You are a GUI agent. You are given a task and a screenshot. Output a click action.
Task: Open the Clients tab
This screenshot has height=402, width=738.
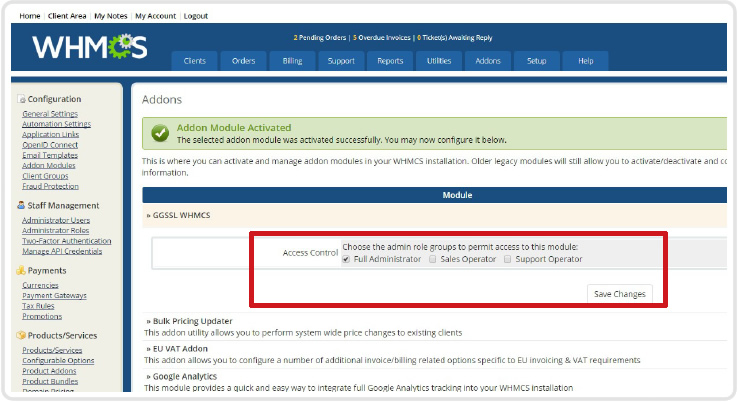pyautogui.click(x=194, y=61)
